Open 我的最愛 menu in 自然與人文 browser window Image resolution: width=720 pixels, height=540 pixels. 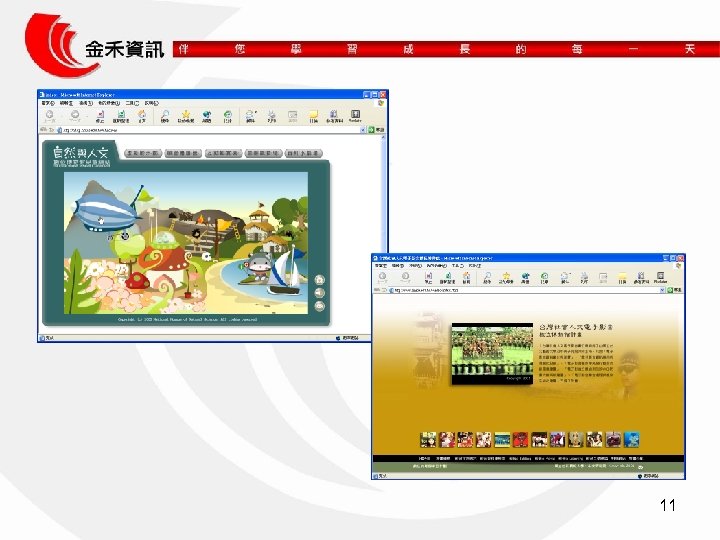pos(109,103)
